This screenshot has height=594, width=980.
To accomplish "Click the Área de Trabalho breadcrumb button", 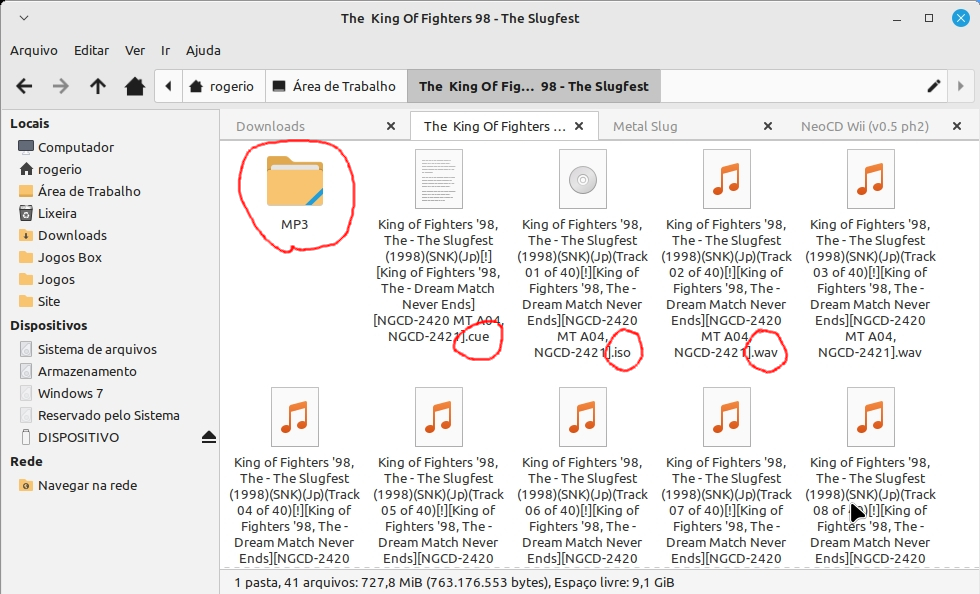I will click(x=336, y=86).
